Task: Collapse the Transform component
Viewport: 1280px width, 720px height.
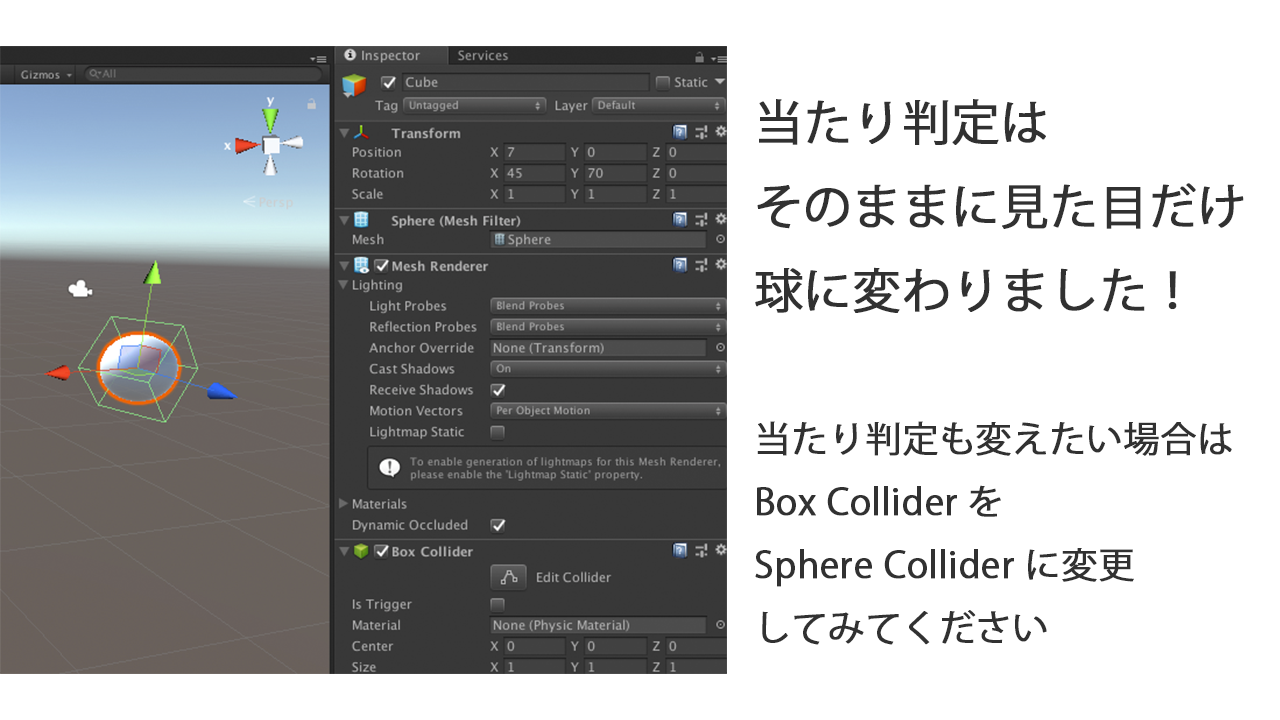Action: [345, 133]
